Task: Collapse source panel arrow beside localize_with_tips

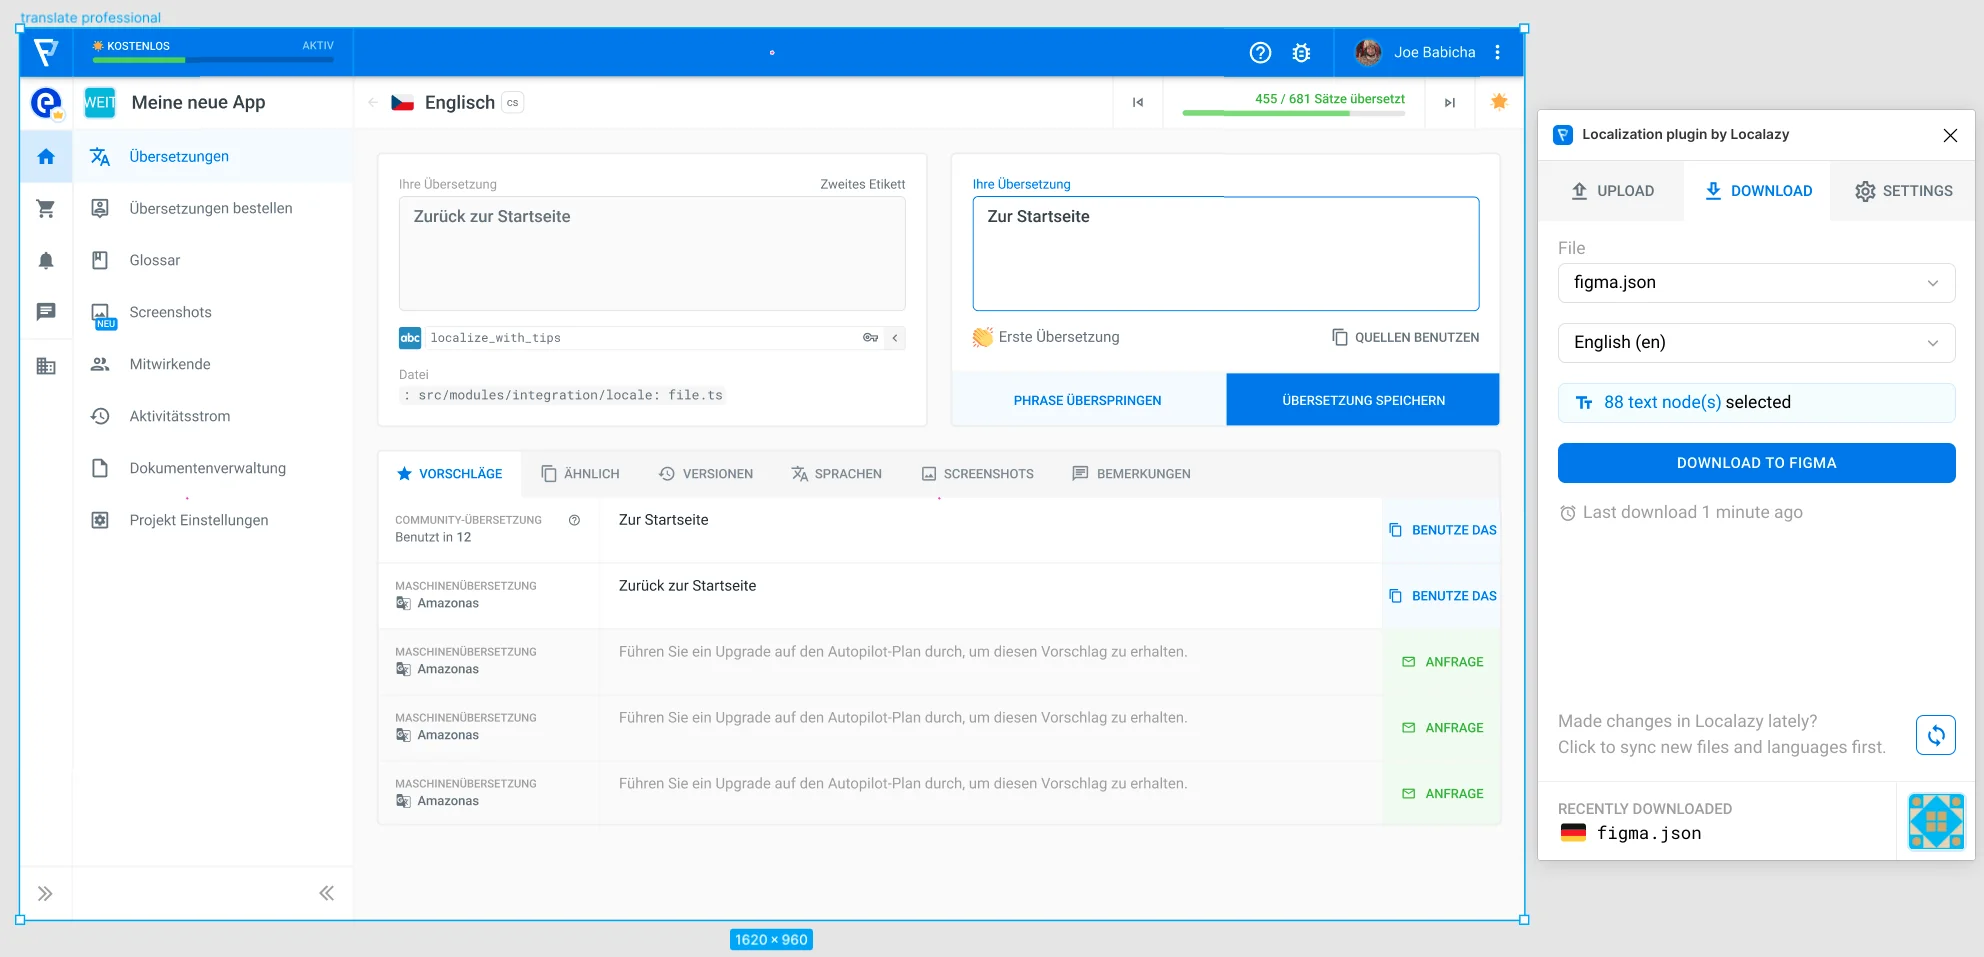Action: pos(895,338)
